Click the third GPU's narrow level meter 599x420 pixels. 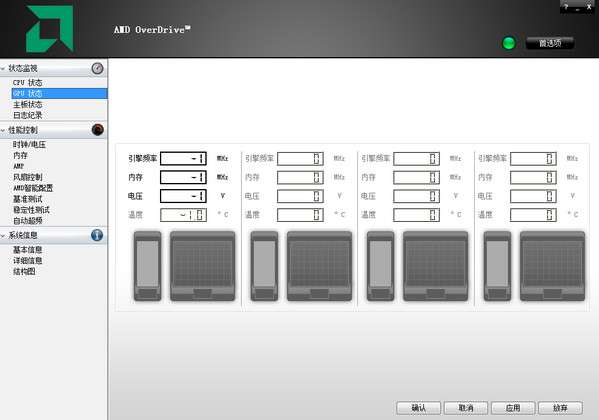[380, 266]
